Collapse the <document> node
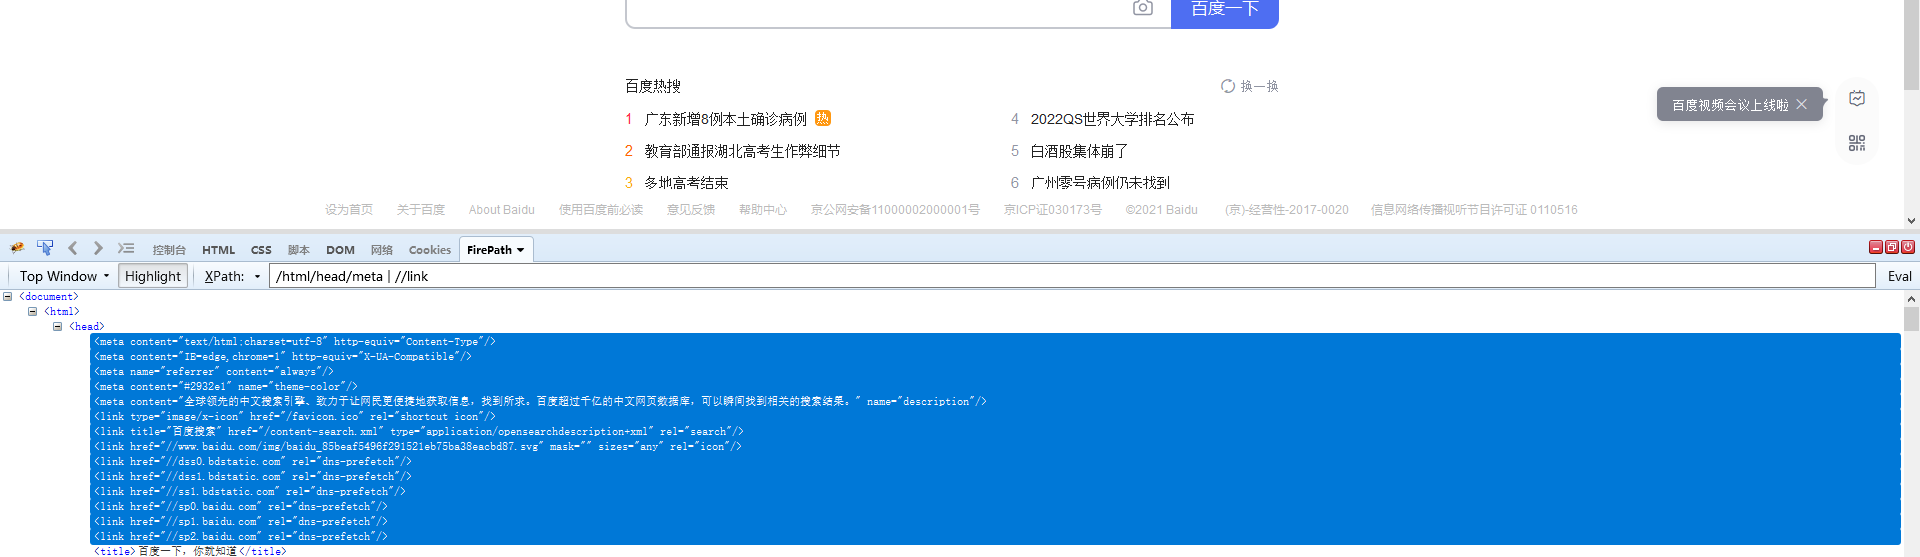Viewport: 1920px width, 557px height. pyautogui.click(x=7, y=296)
